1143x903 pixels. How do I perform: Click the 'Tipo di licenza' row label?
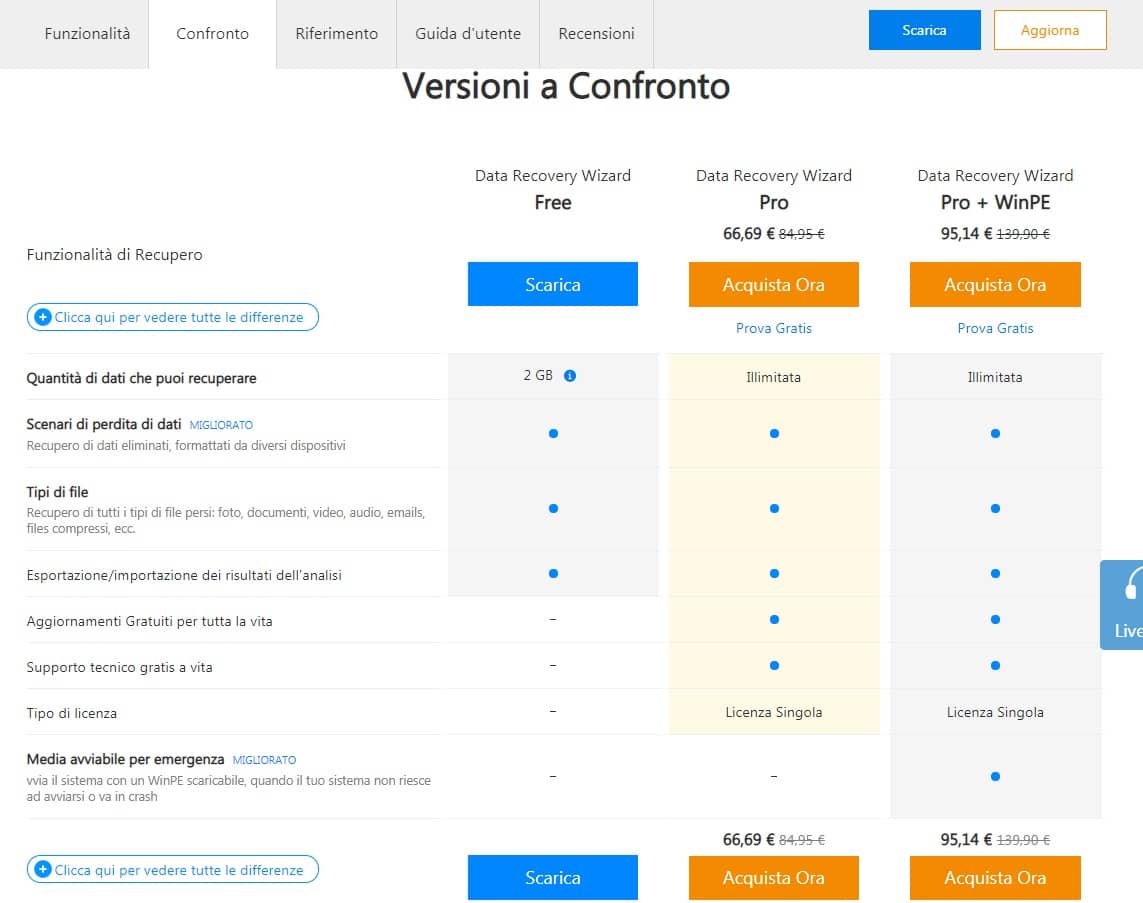pyautogui.click(x=71, y=713)
